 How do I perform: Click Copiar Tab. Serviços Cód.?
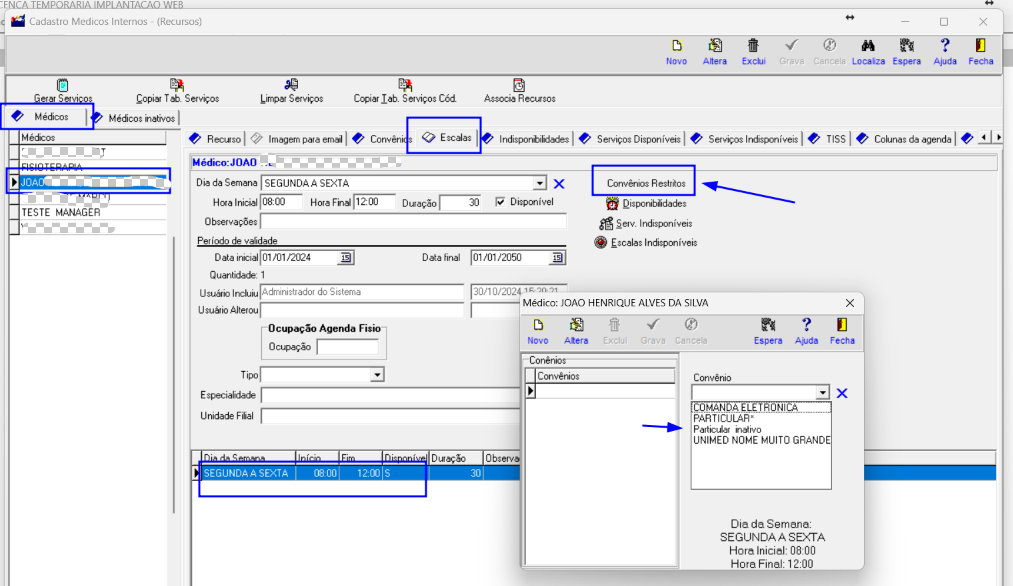coord(405,91)
